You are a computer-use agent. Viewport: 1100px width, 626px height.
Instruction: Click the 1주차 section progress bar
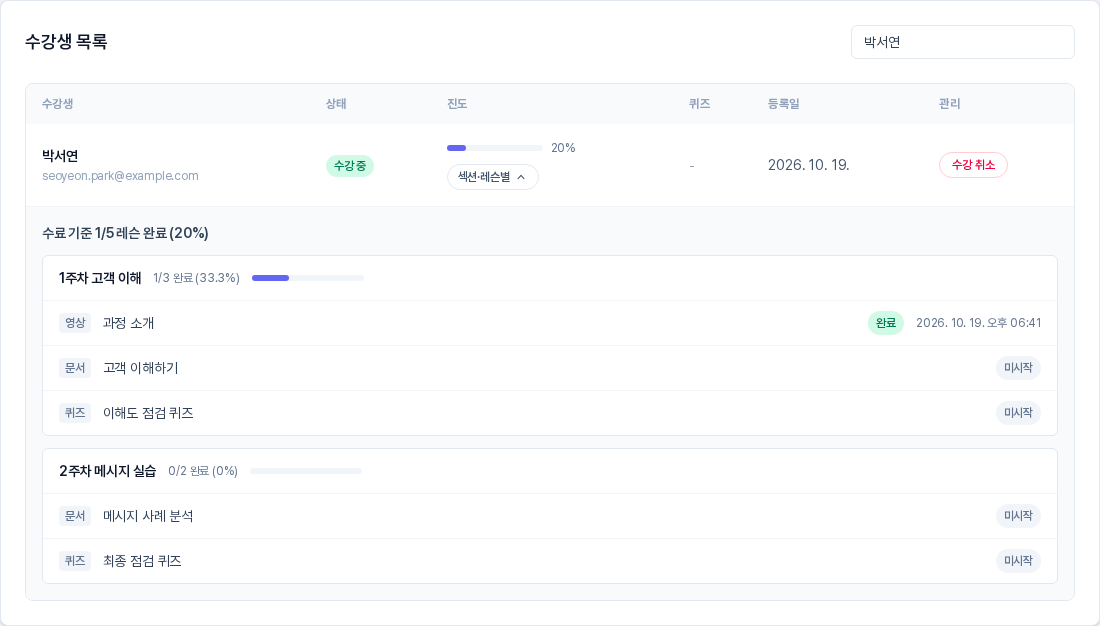pos(308,279)
